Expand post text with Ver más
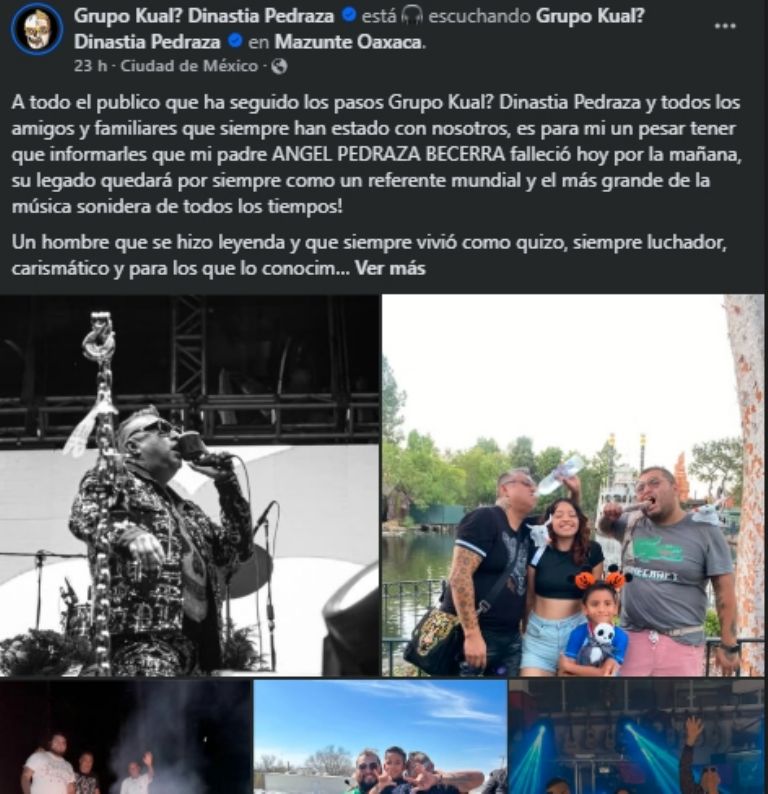This screenshot has height=794, width=768. click(x=390, y=268)
